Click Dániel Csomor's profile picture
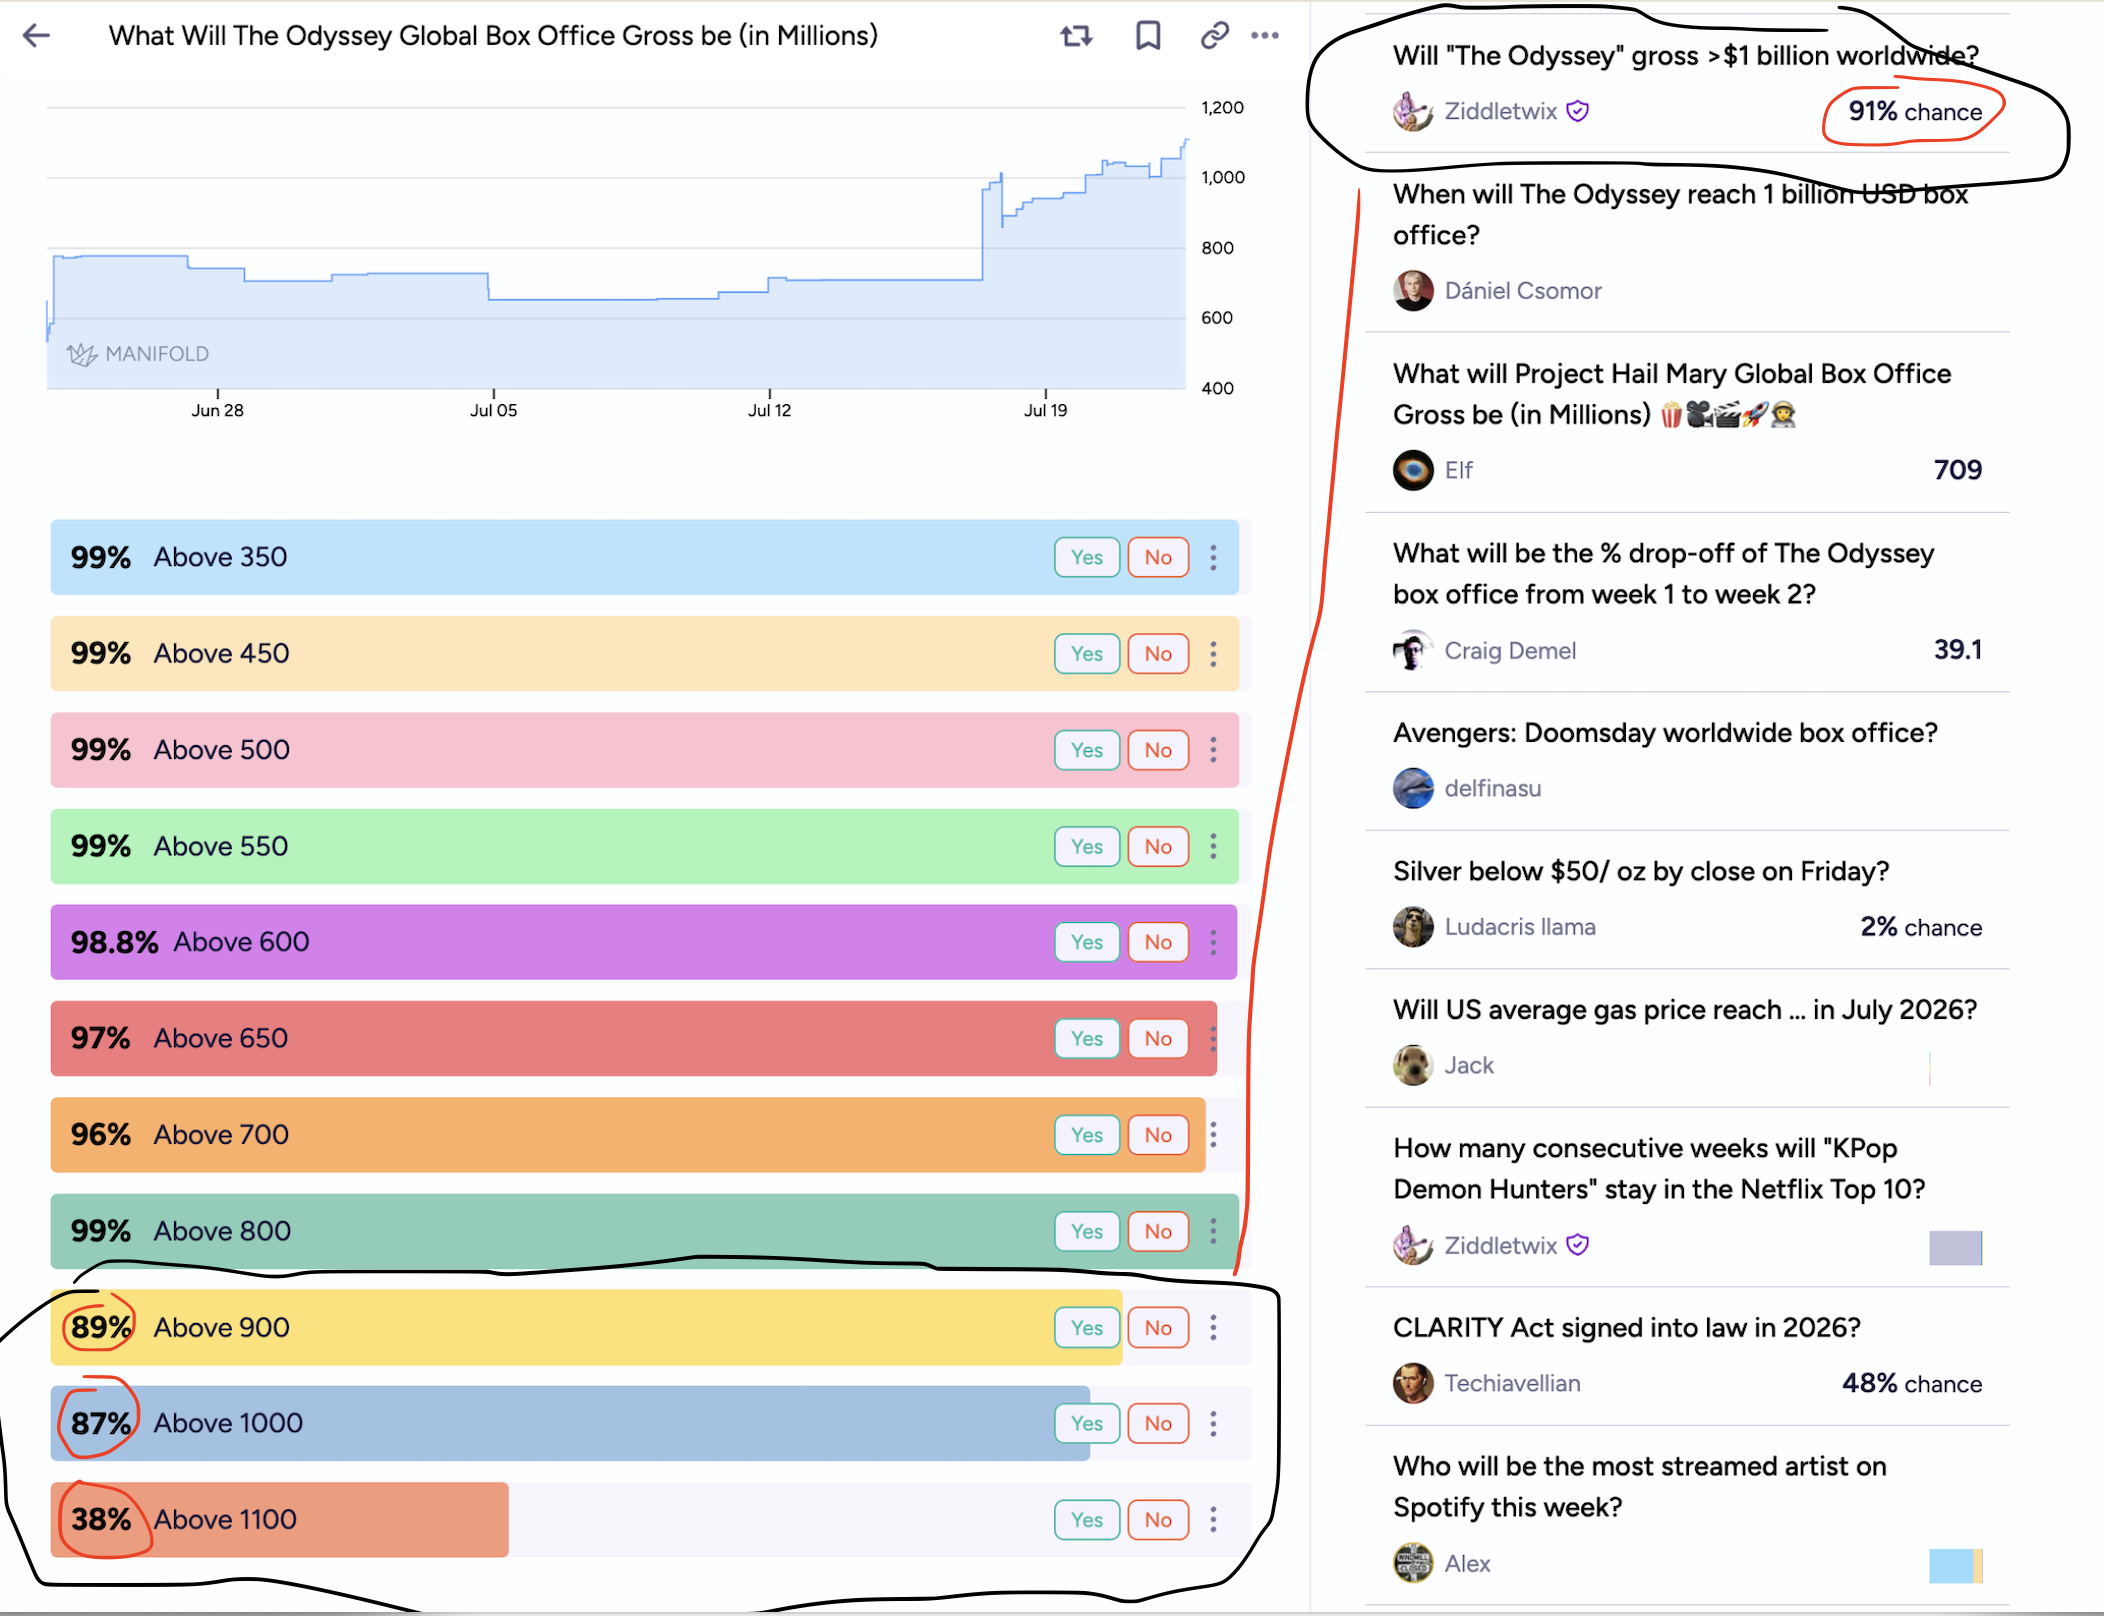Image resolution: width=2104 pixels, height=1616 pixels. tap(1413, 291)
